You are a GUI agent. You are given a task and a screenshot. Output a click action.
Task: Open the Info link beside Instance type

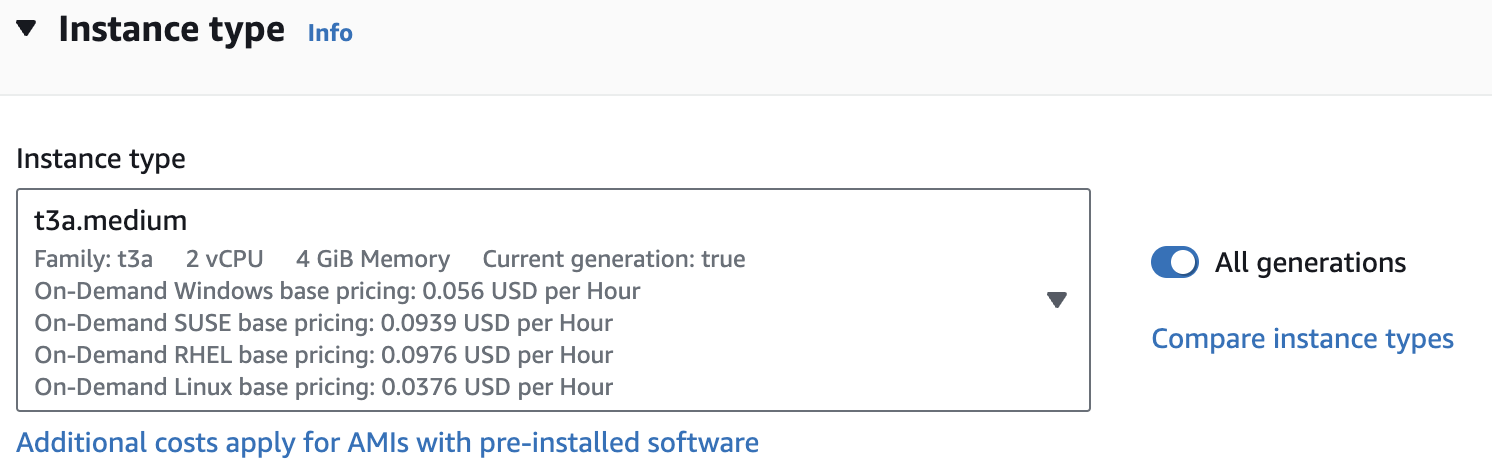click(x=330, y=33)
